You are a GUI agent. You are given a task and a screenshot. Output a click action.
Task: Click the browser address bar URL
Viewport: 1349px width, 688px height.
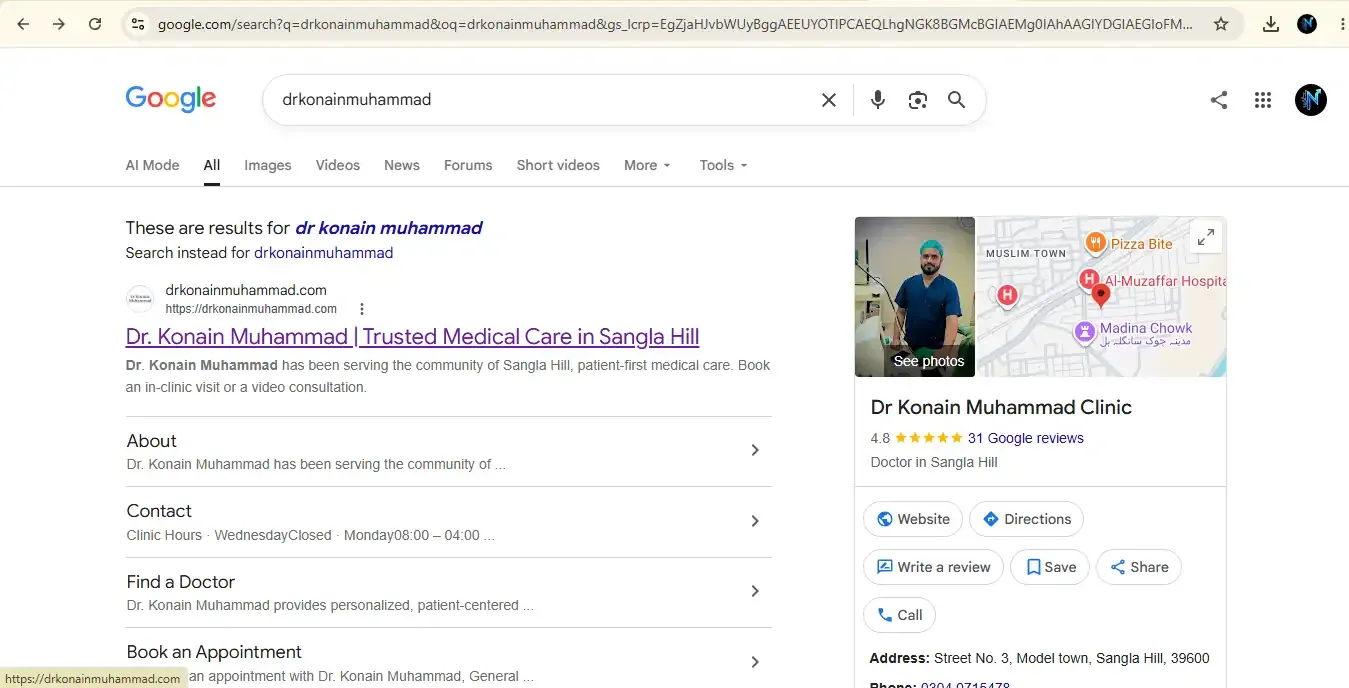click(x=675, y=24)
